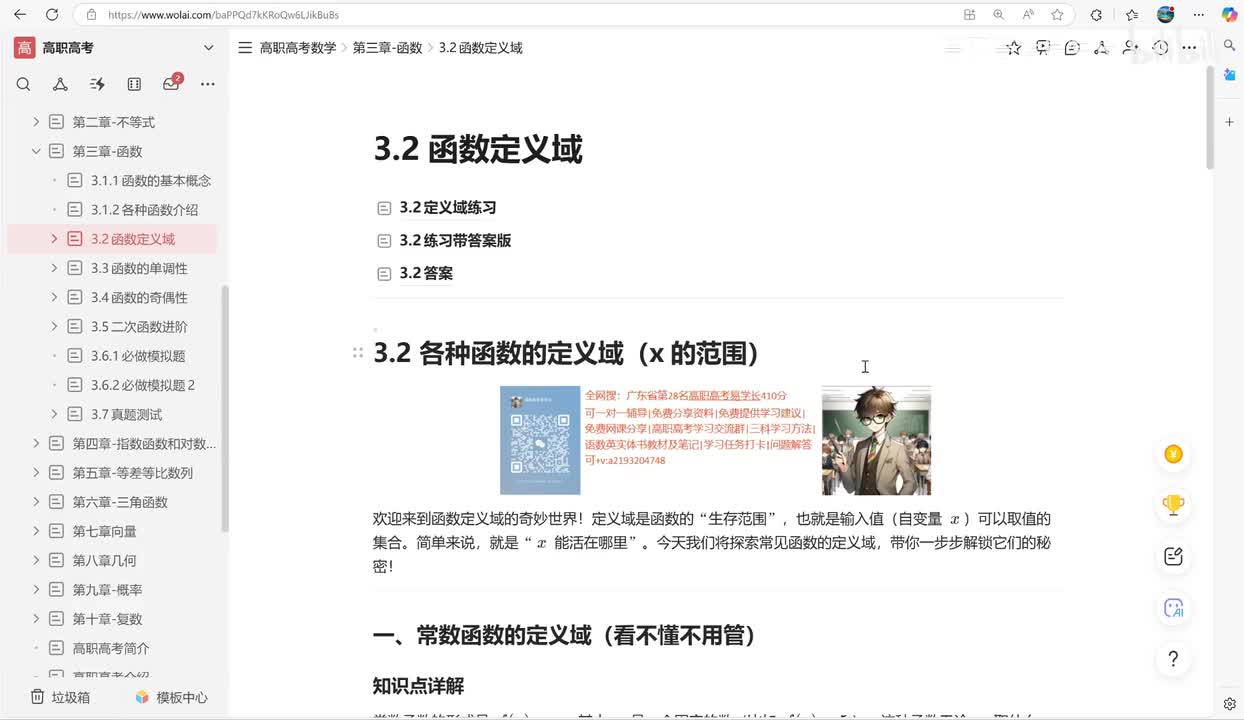This screenshot has height=720, width=1244.
Task: Open the page graph view icon
Action: click(x=1101, y=48)
